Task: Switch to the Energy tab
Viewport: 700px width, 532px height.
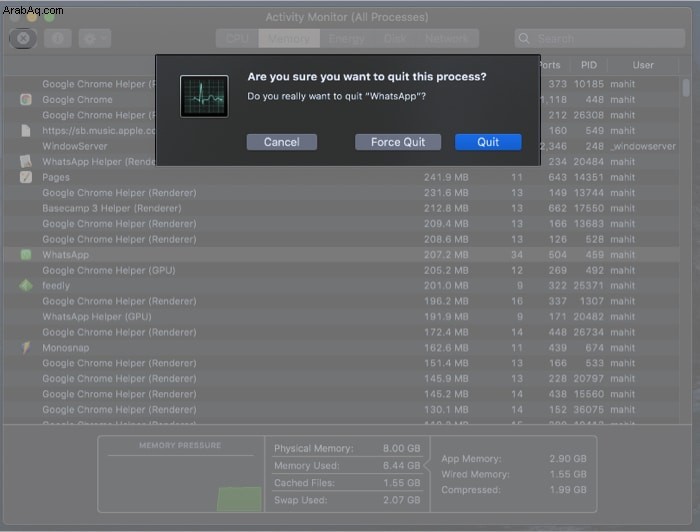Action: point(346,38)
